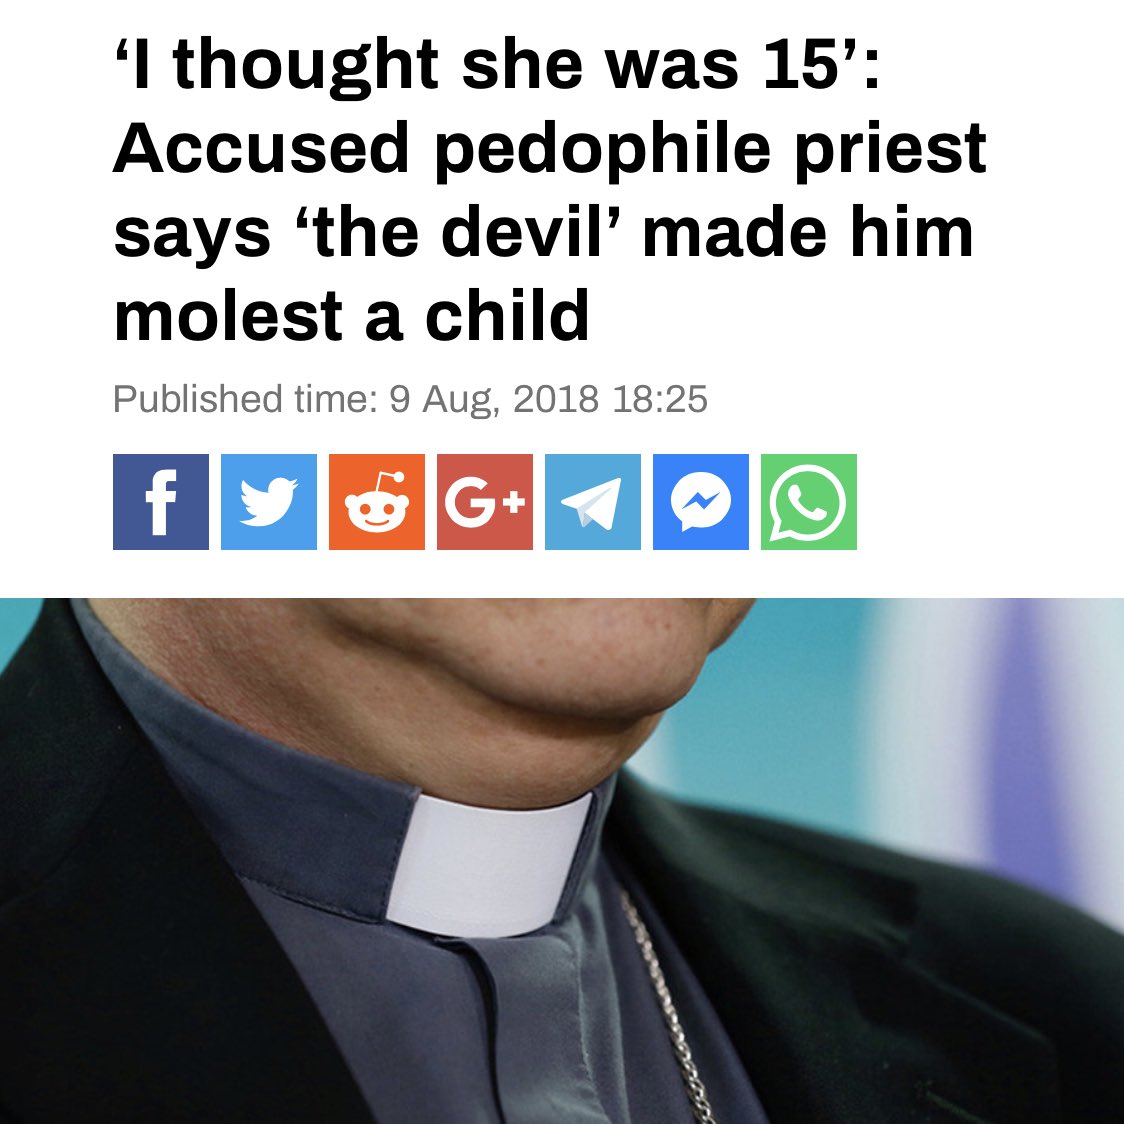Click the silver chain in the photo

point(667,1004)
